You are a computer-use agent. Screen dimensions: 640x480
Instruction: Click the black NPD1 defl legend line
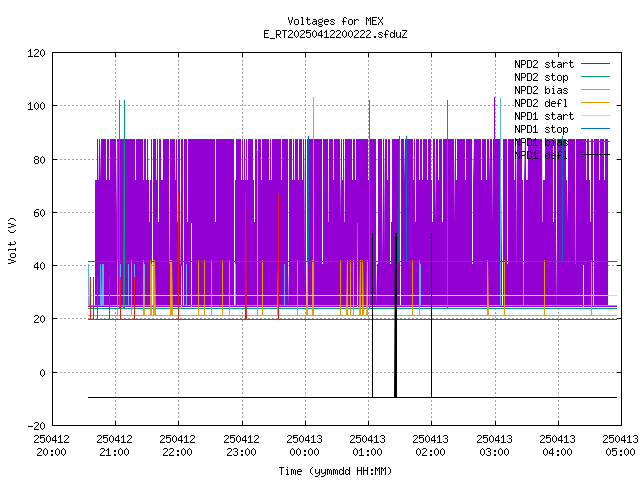pos(596,155)
